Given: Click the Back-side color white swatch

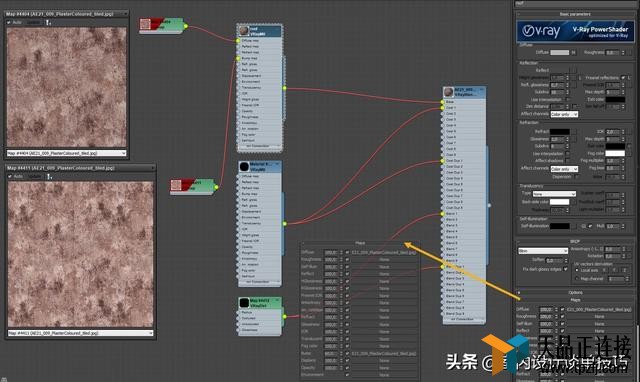Looking at the screenshot, I should [x=560, y=202].
